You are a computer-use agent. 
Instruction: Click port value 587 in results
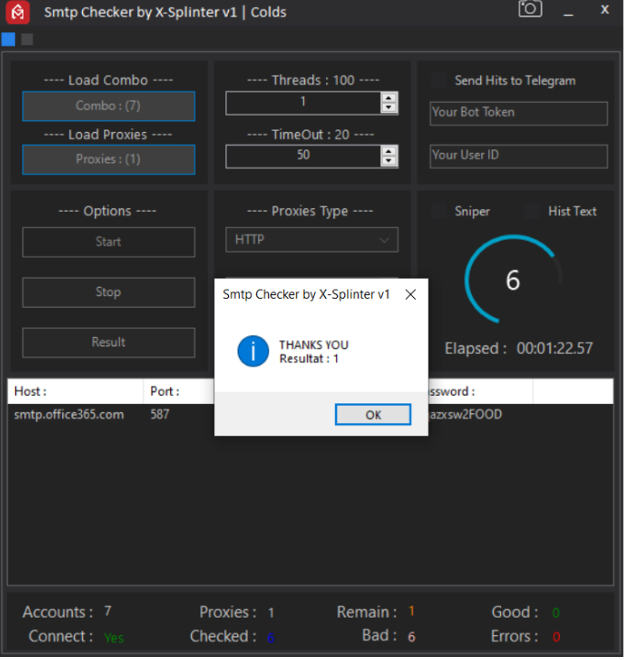pos(160,415)
